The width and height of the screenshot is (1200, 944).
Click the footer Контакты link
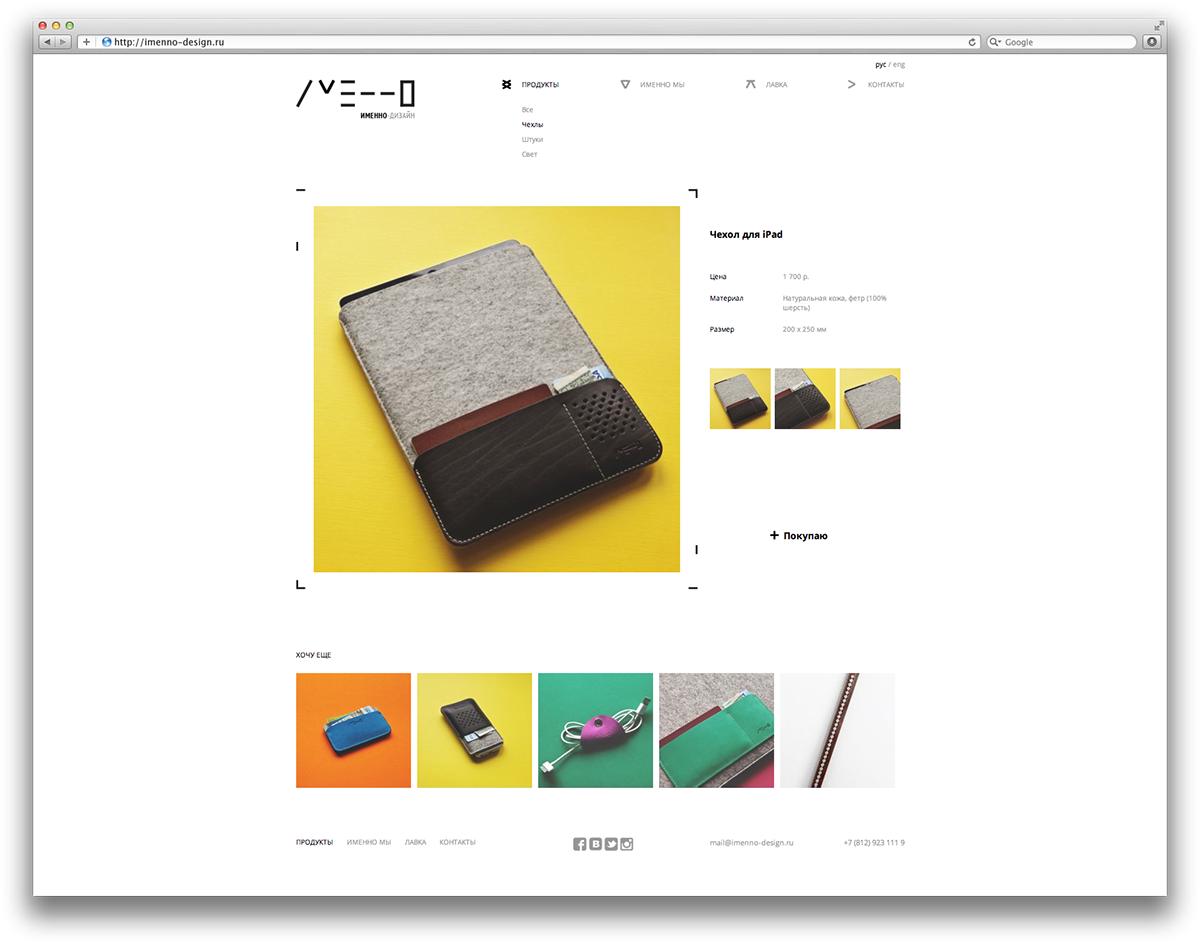[457, 843]
